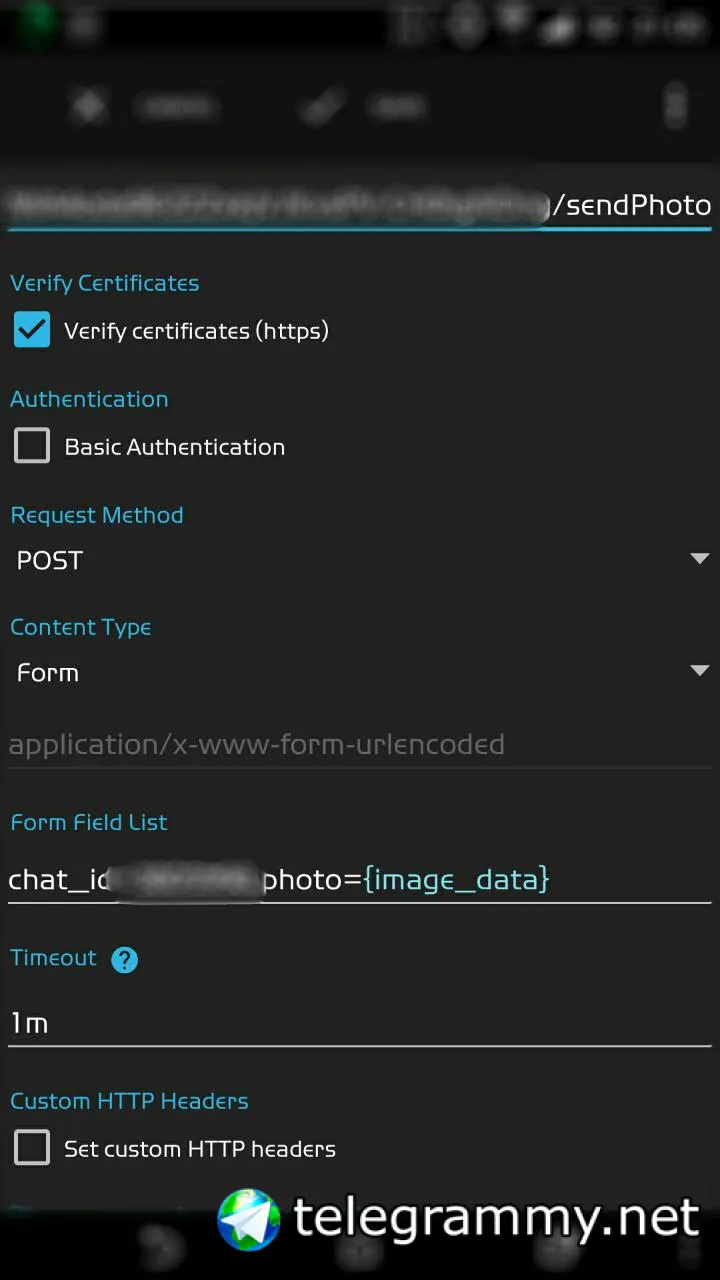This screenshot has width=720, height=1280.
Task: Tap the pencil icon in top toolbar
Action: [322, 106]
